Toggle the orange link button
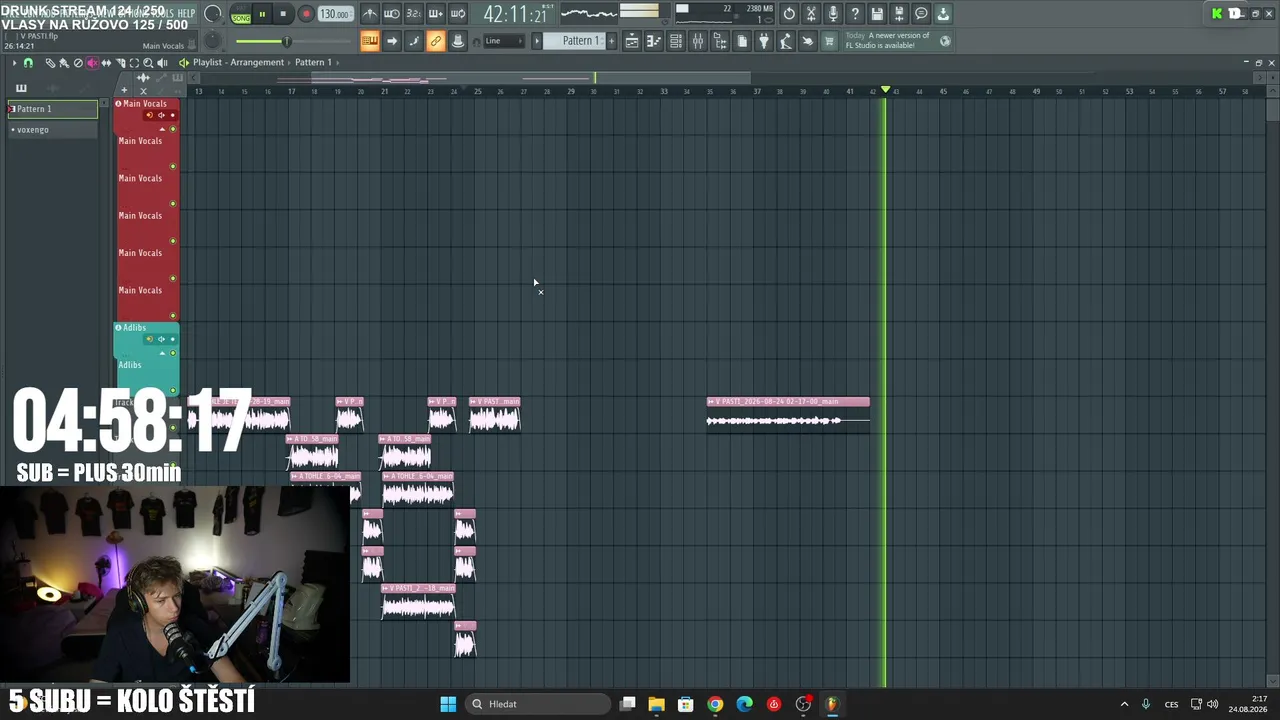This screenshot has width=1280, height=720. tap(436, 41)
